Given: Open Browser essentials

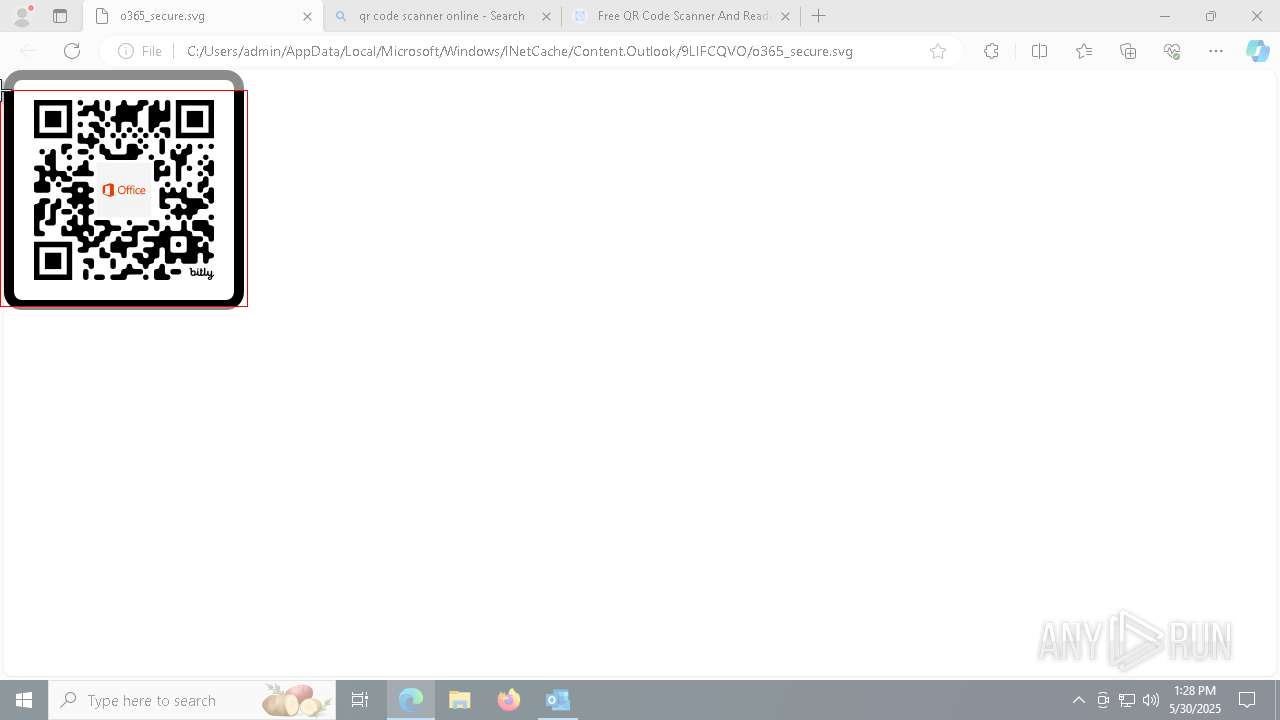Looking at the screenshot, I should pyautogui.click(x=1172, y=51).
